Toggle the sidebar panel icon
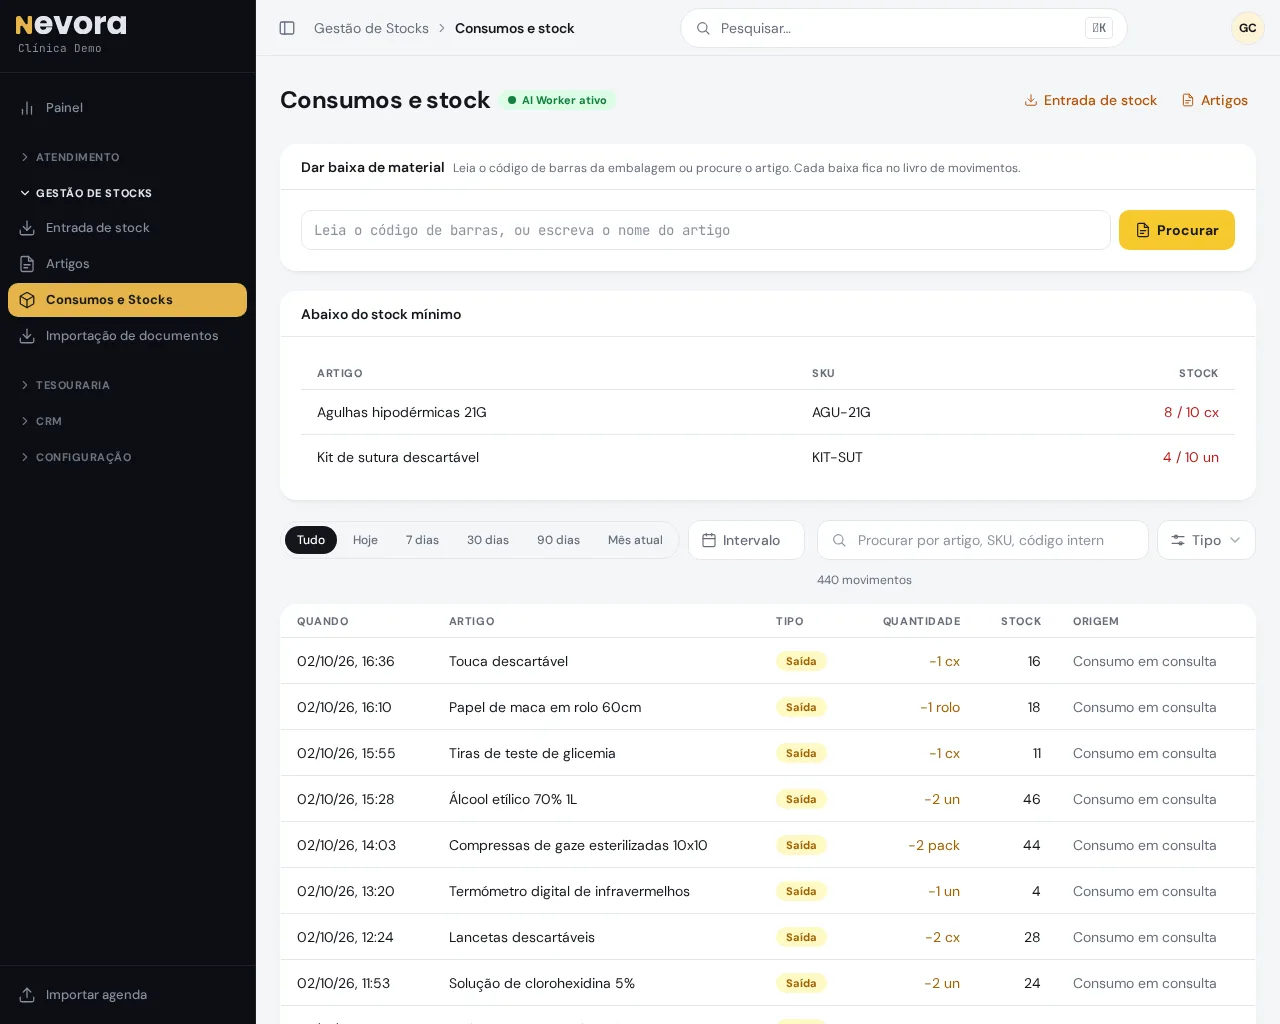 [x=287, y=28]
